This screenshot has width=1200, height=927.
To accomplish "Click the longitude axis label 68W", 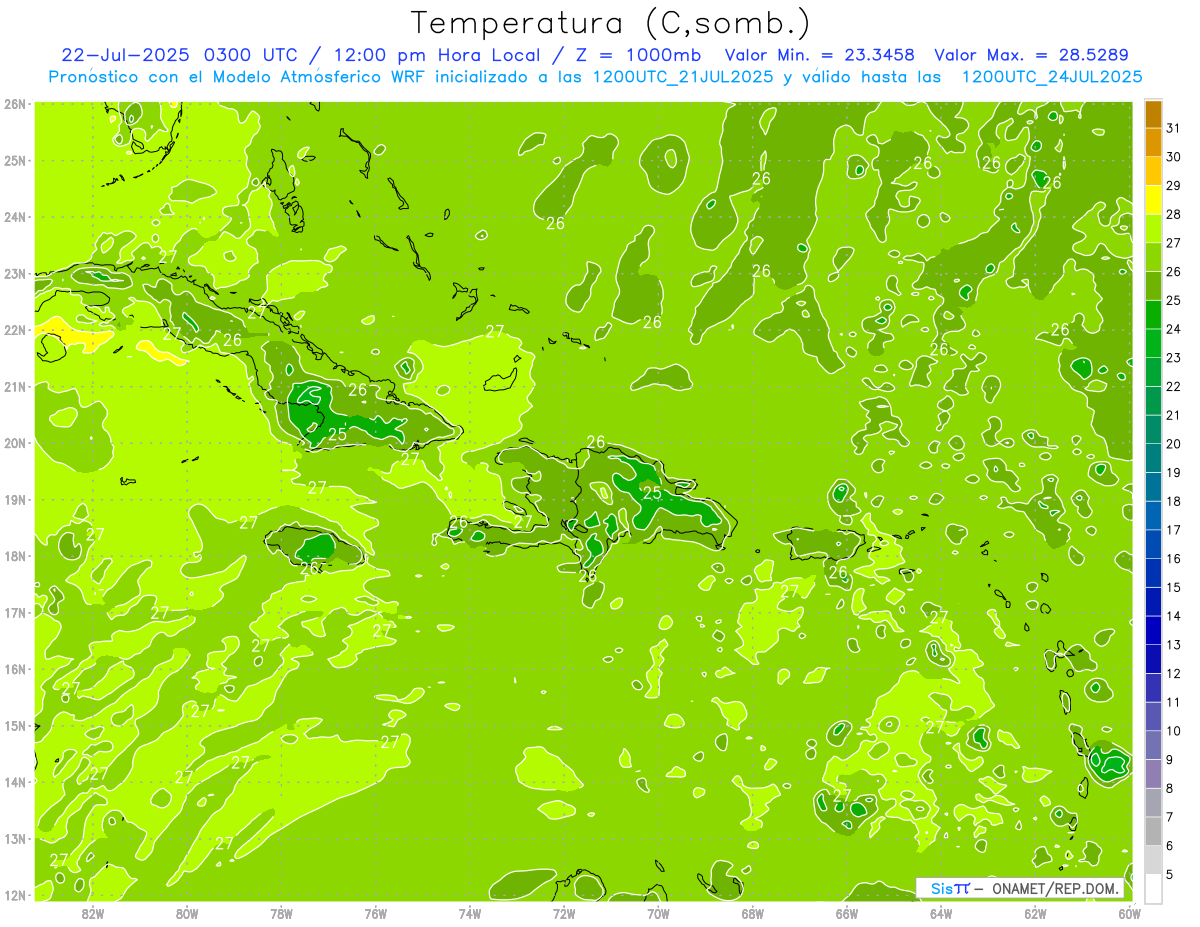I will point(753,913).
